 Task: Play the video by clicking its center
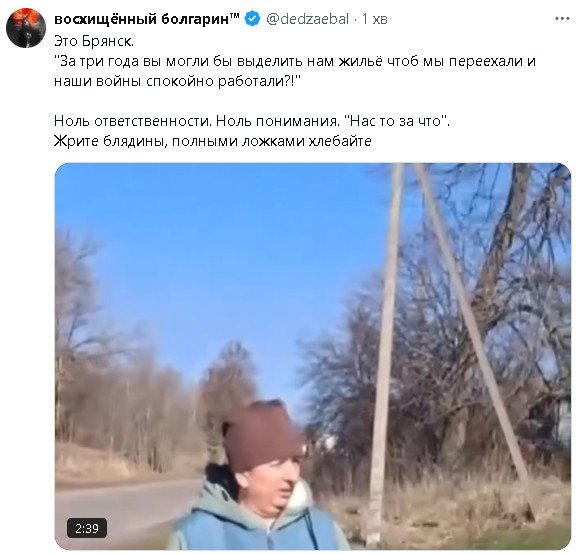pos(313,356)
